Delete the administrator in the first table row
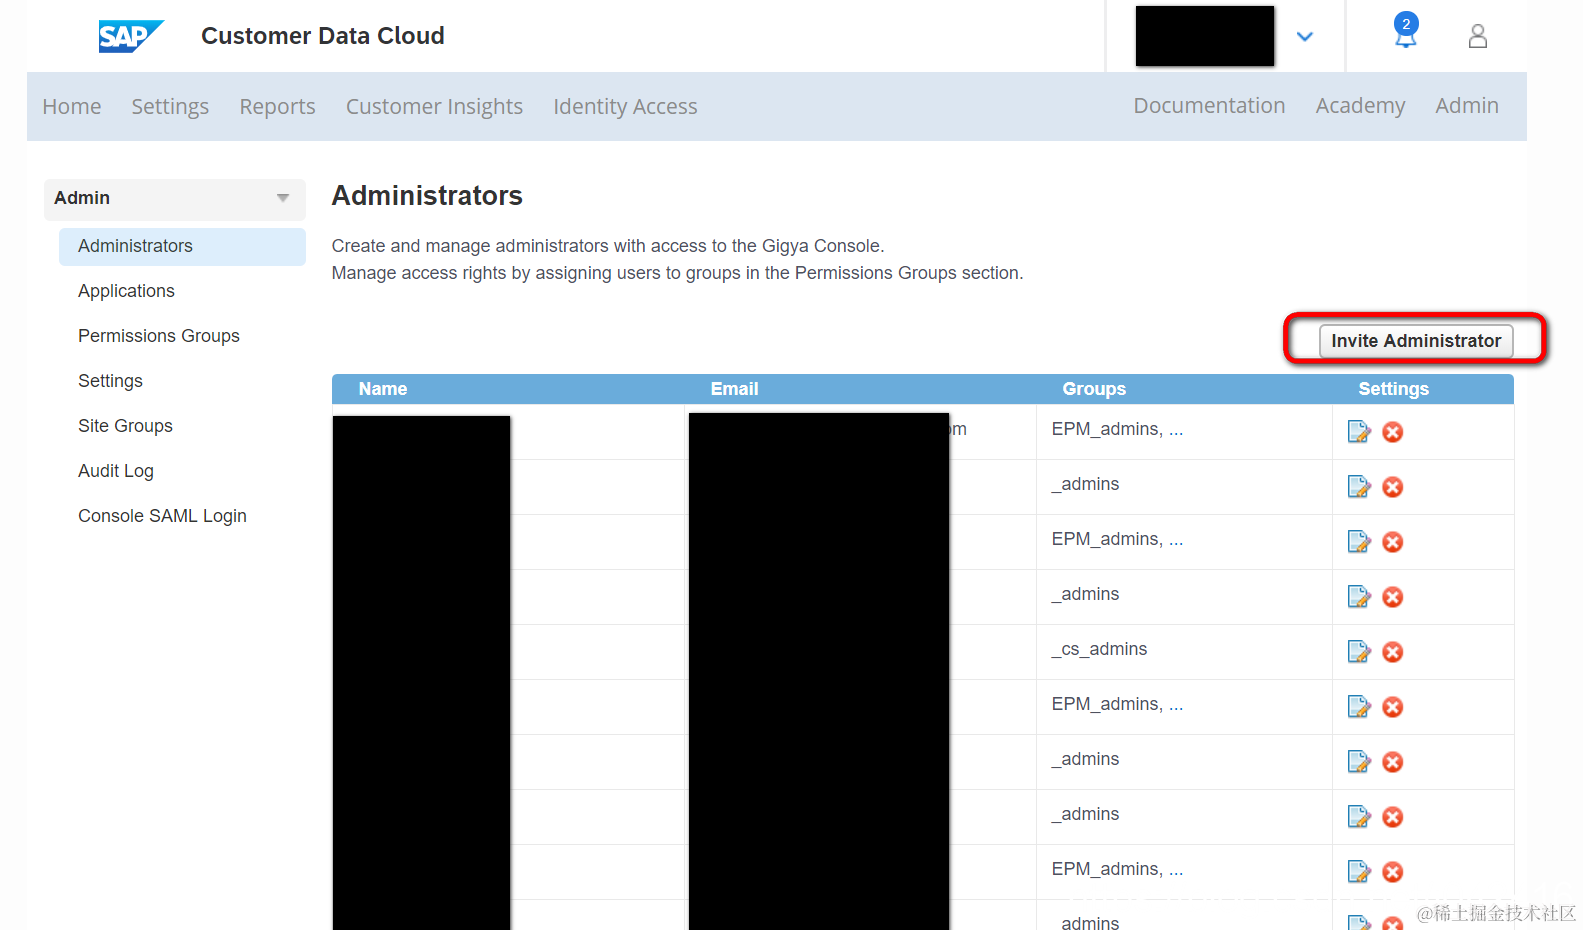 (x=1392, y=432)
